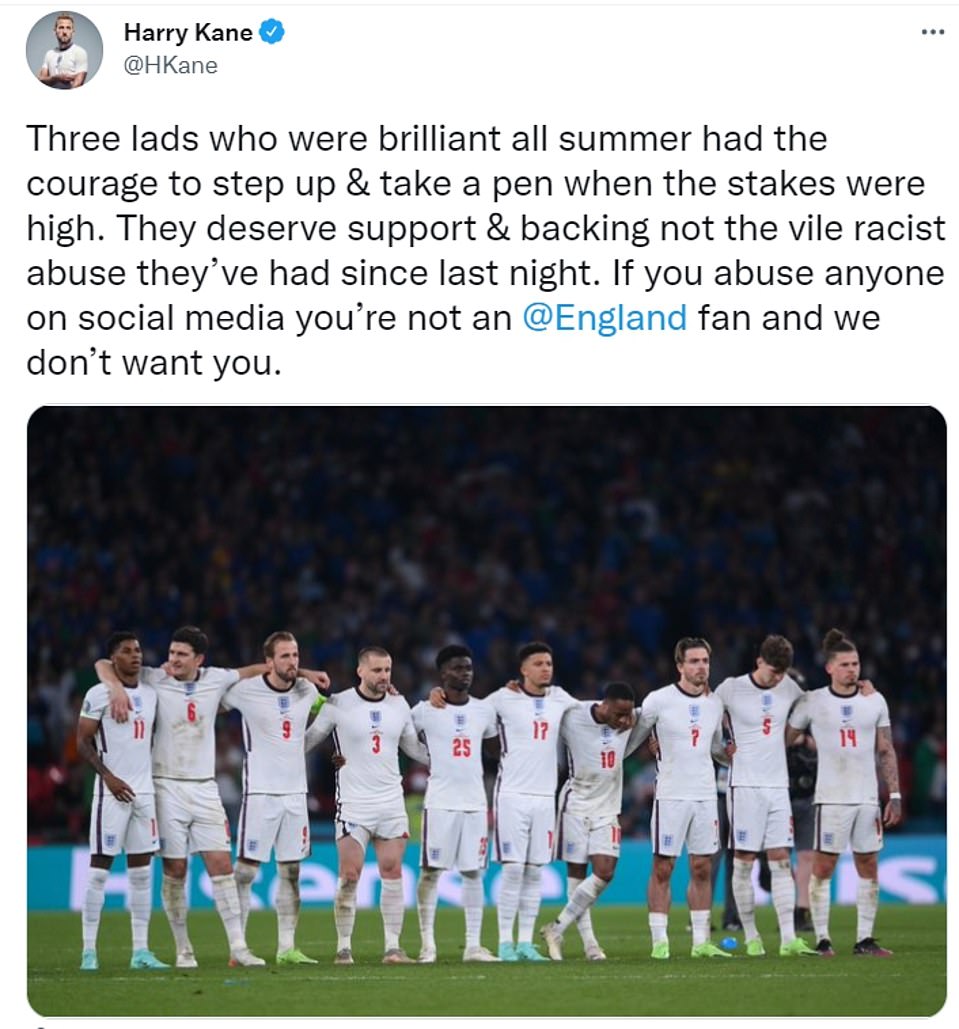Open the three-dot more options menu
Viewport: 959px width, 1029px height.
[933, 31]
